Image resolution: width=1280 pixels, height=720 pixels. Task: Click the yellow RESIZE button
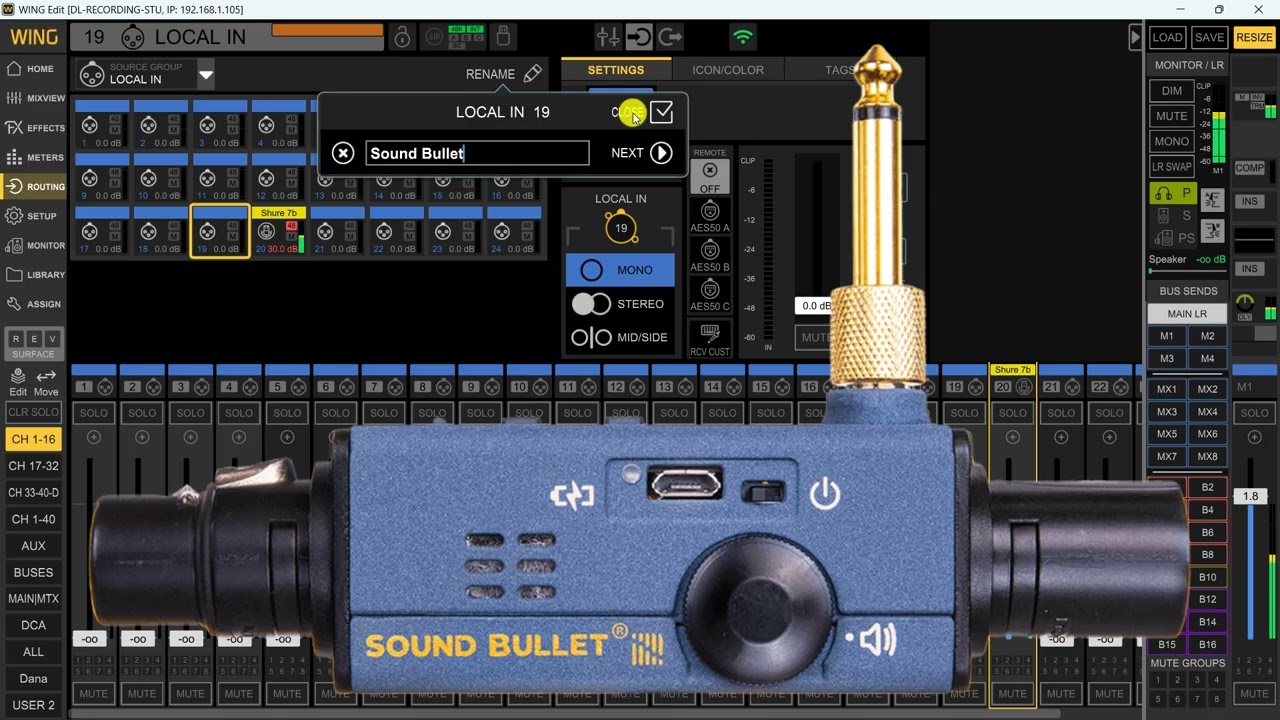pos(1254,37)
